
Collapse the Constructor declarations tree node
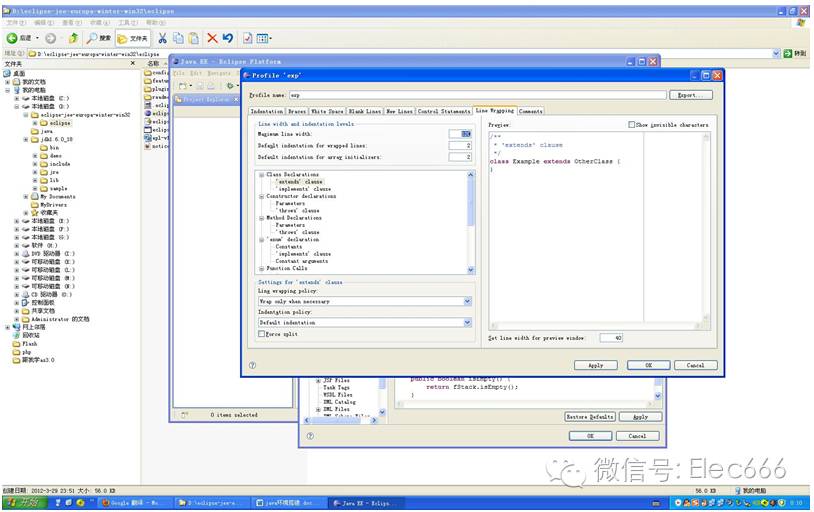click(x=262, y=196)
